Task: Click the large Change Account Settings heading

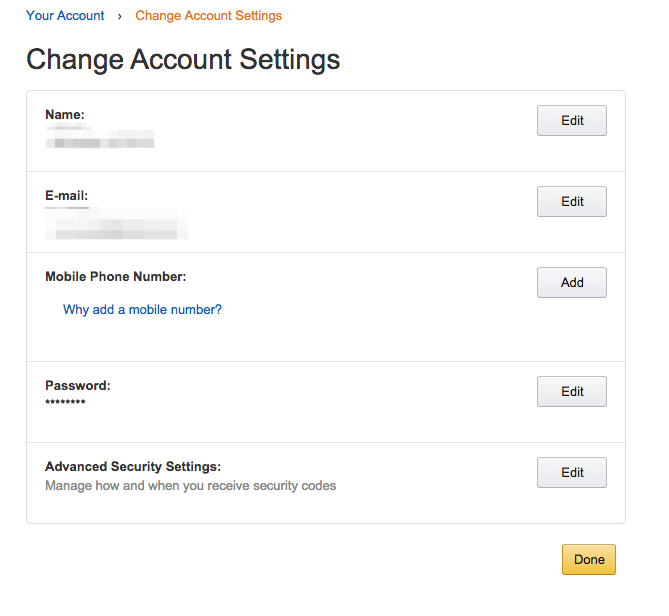Action: click(183, 59)
